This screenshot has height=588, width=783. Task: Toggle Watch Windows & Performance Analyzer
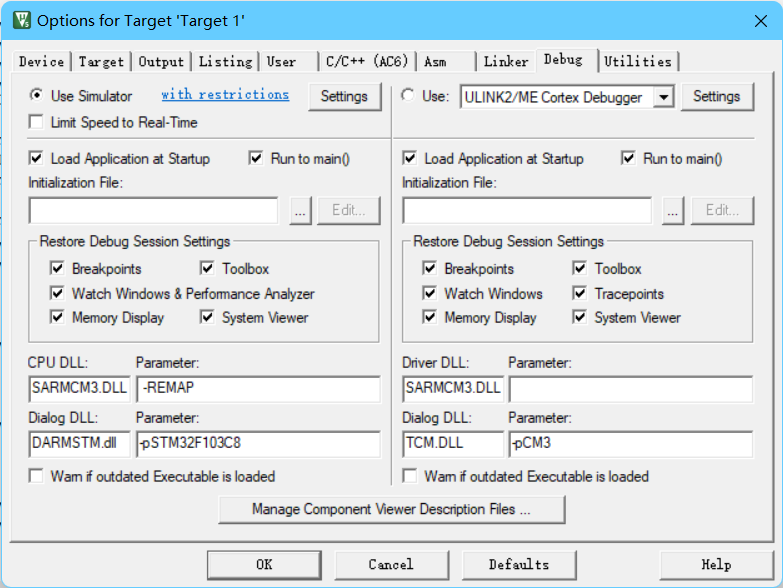pyautogui.click(x=57, y=293)
